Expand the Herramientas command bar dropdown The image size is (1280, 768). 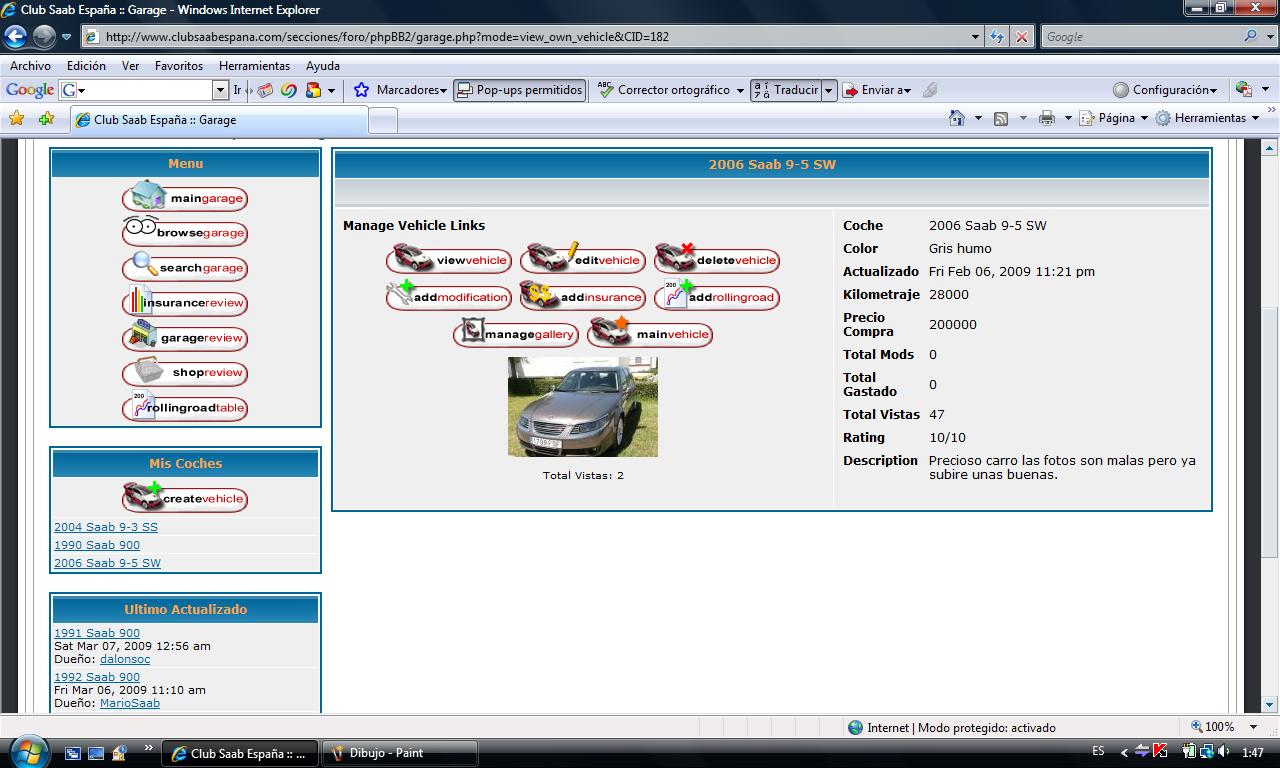tap(1210, 118)
